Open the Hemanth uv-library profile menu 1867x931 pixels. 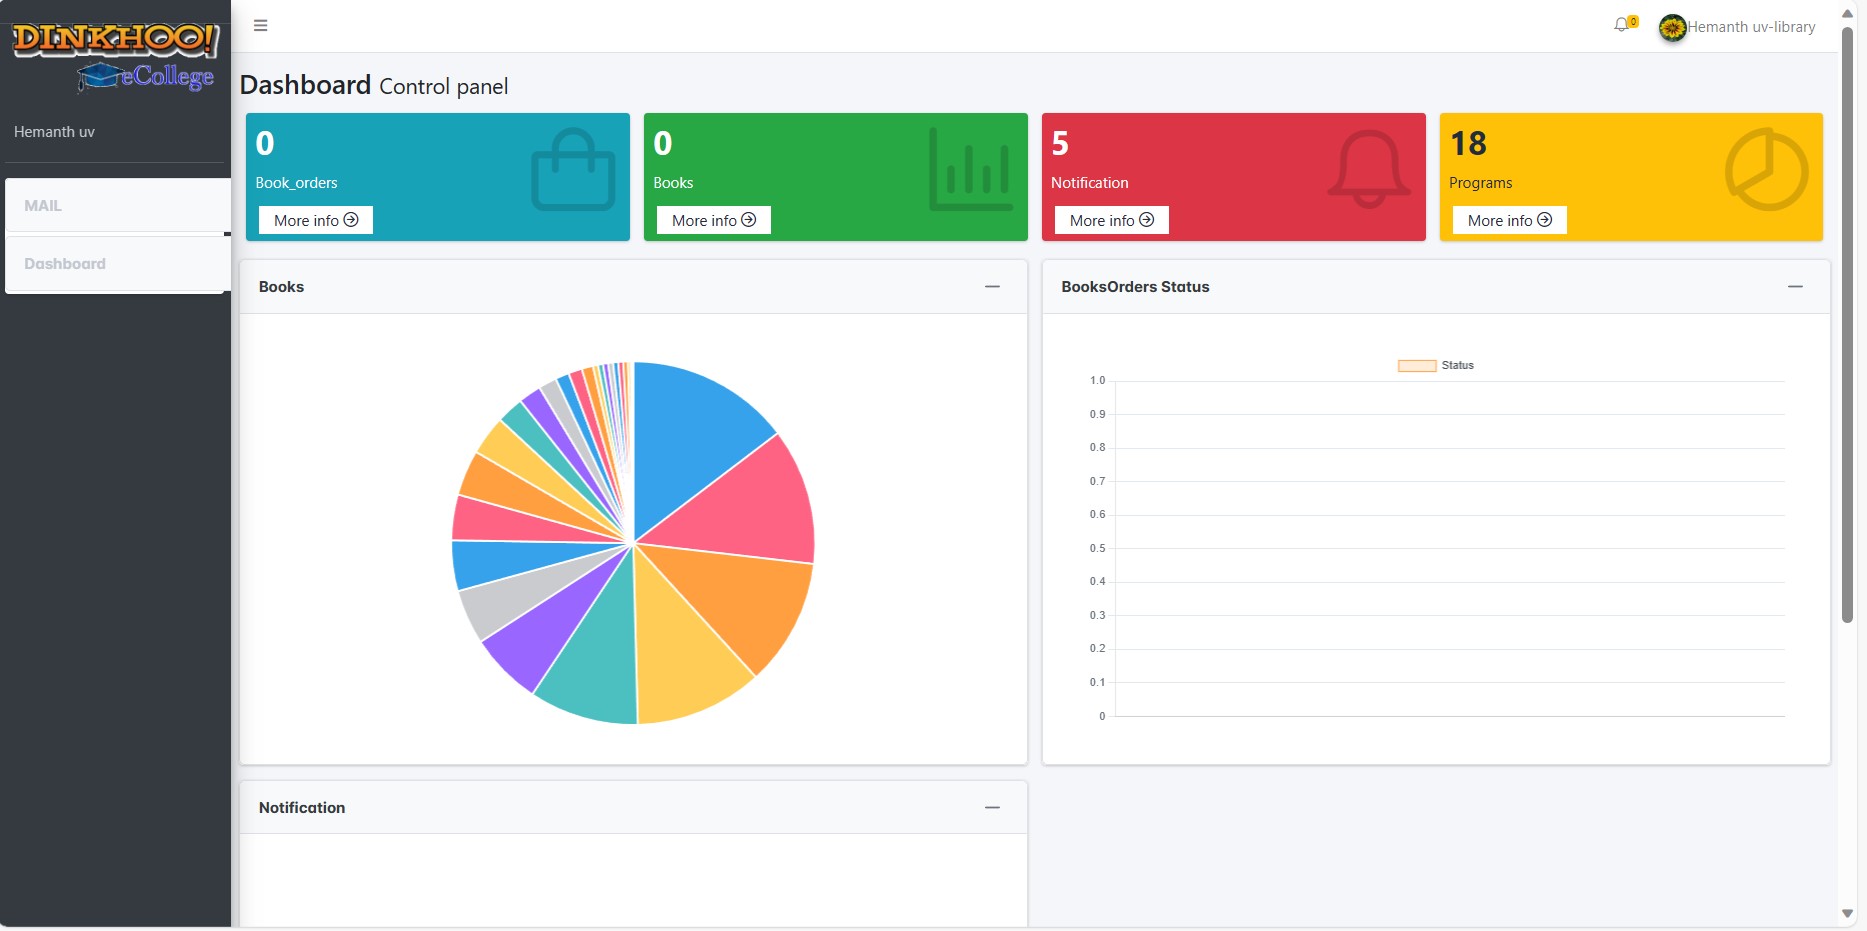1751,27
